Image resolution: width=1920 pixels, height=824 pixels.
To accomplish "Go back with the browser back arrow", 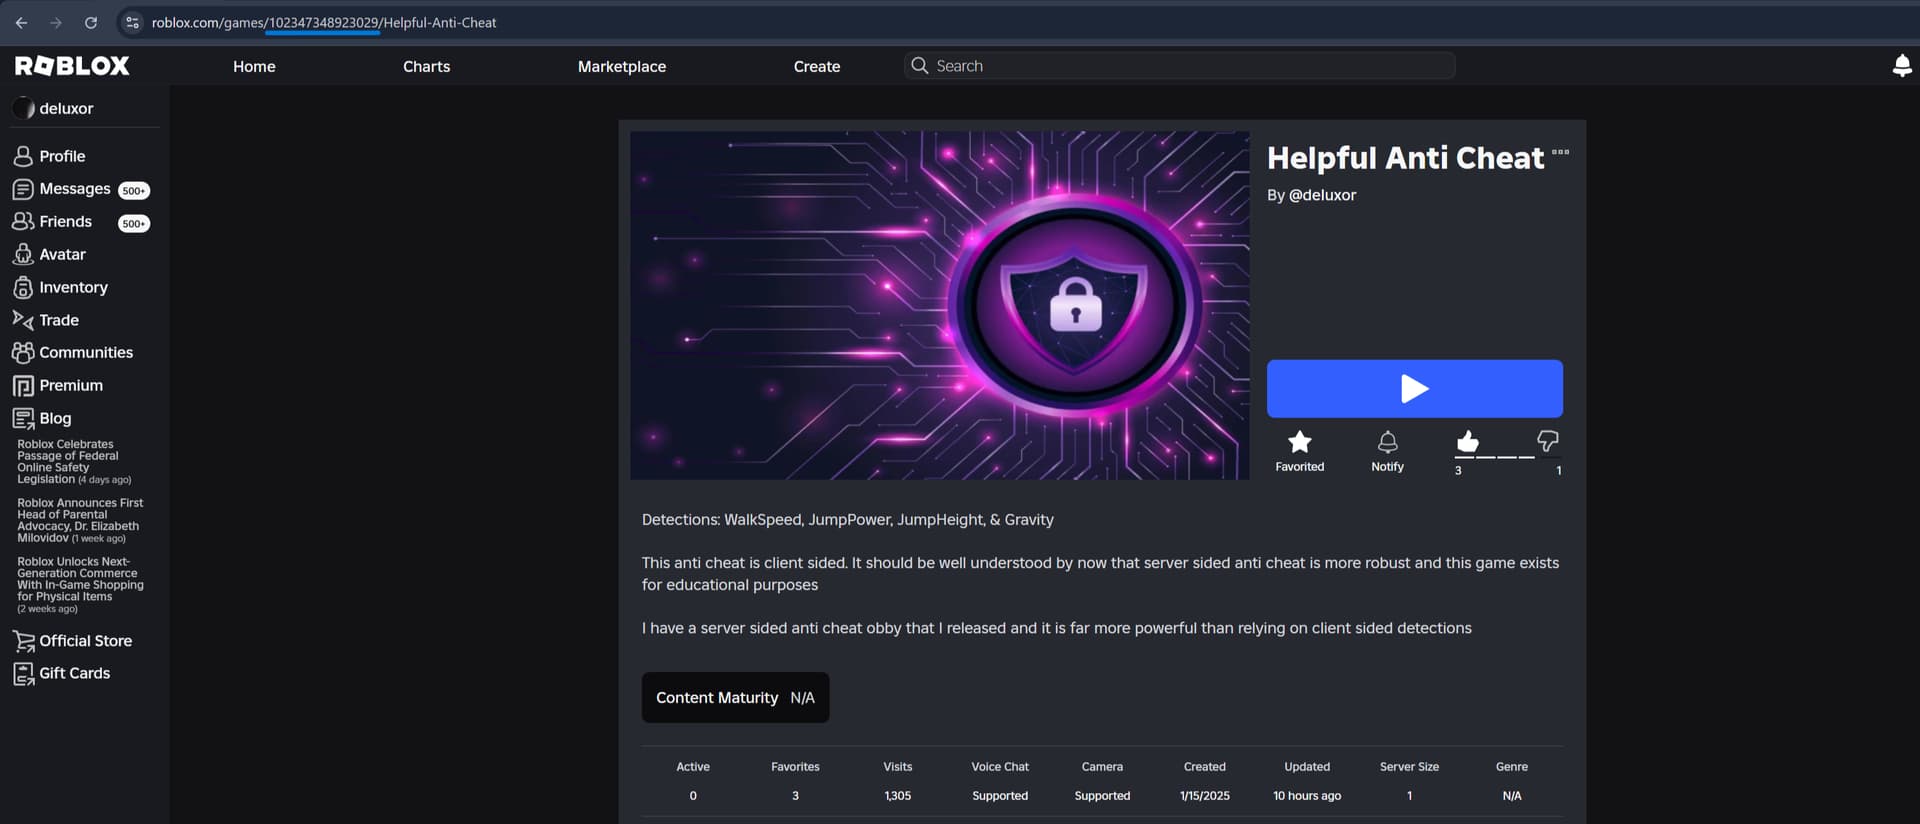I will click(21, 22).
